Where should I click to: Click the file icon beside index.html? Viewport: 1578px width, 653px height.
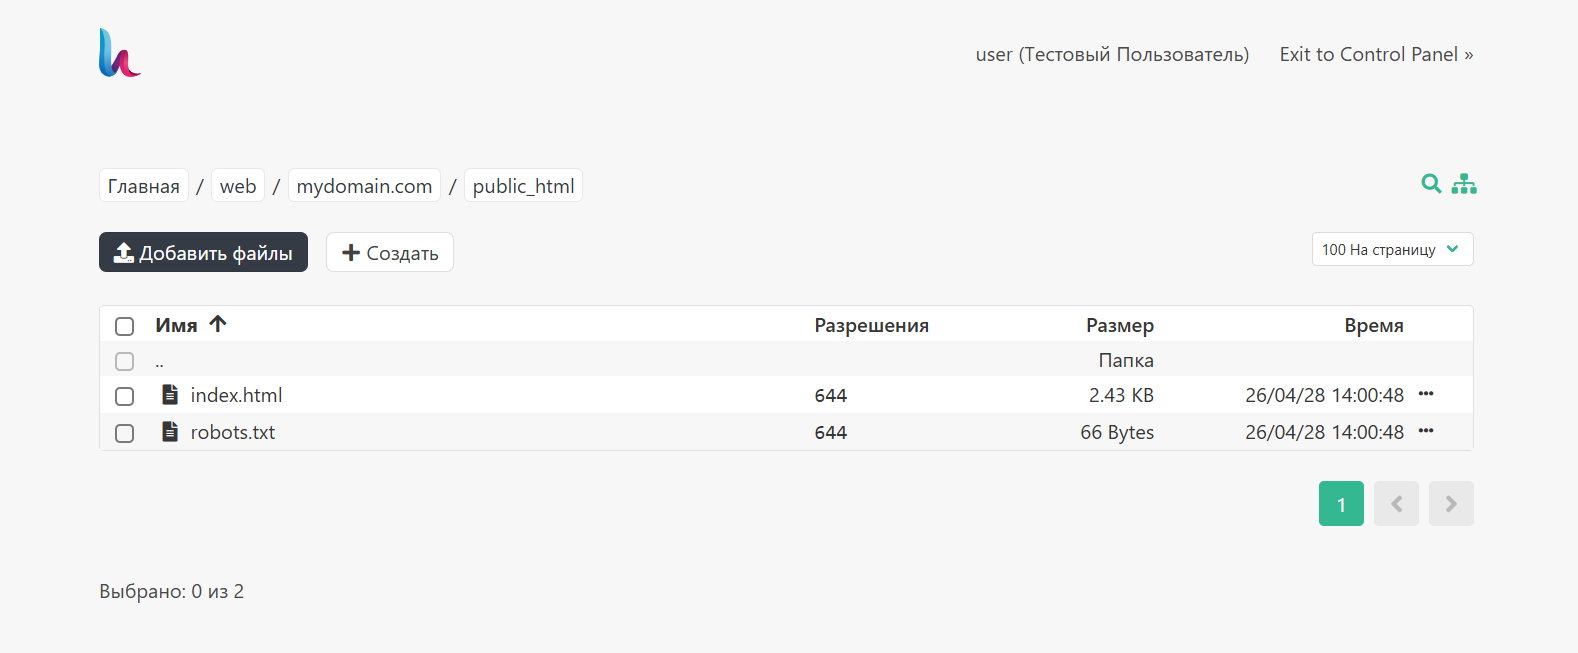tap(170, 394)
